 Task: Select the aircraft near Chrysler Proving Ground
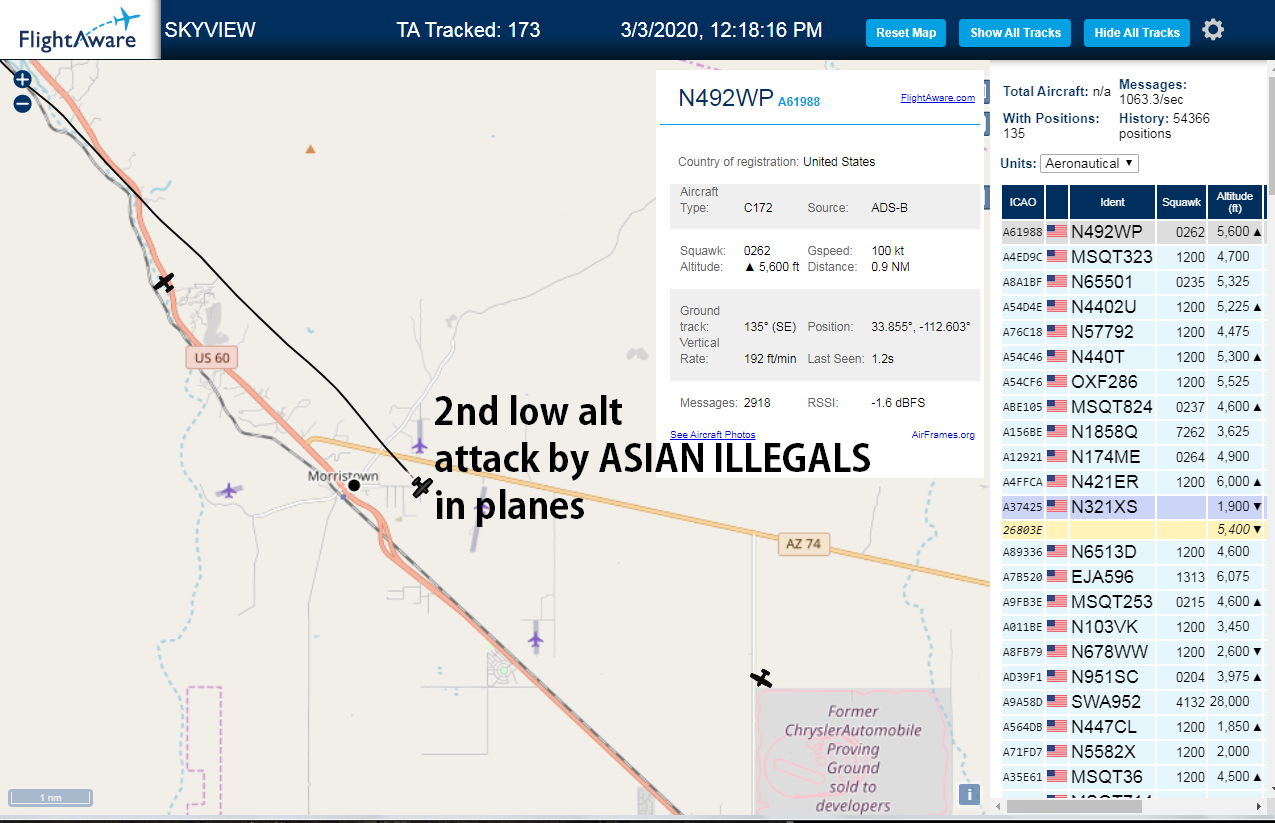[762, 678]
